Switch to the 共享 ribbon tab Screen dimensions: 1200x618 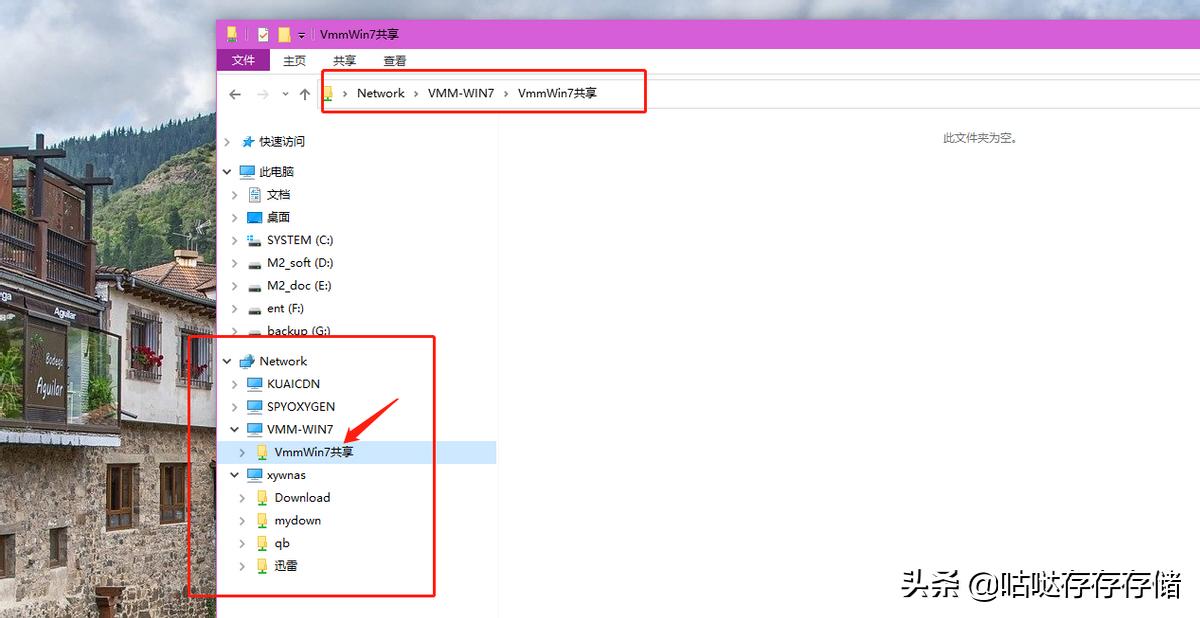(344, 60)
